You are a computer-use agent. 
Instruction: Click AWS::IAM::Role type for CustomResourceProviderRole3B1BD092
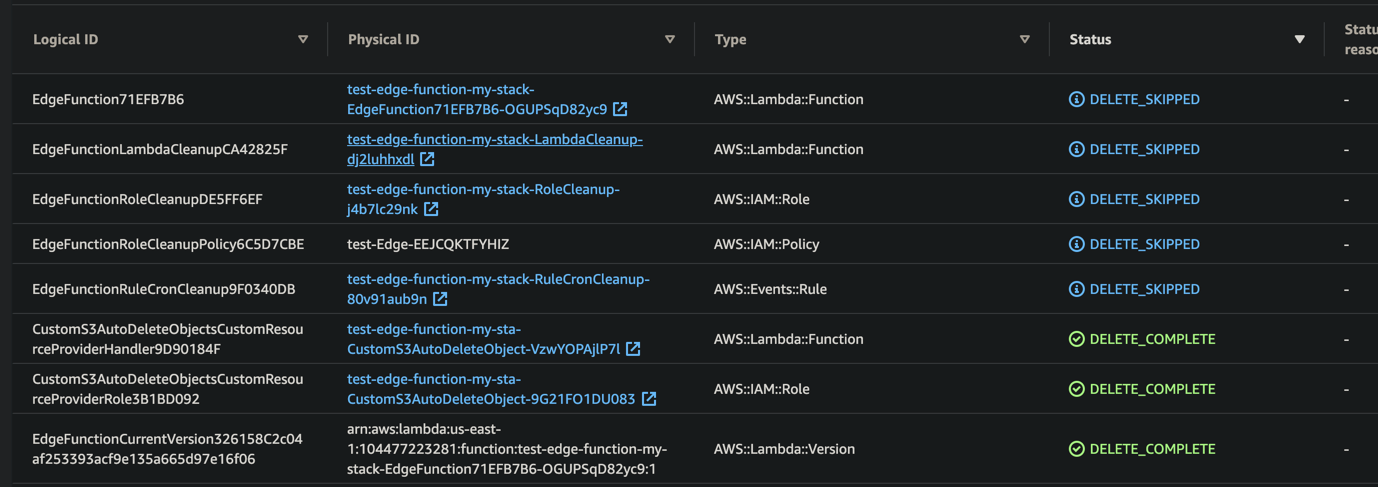(762, 389)
